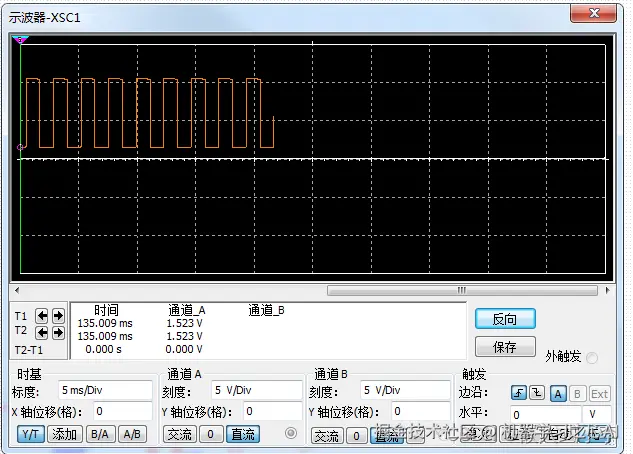Select A/B display mode

pyautogui.click(x=132, y=434)
